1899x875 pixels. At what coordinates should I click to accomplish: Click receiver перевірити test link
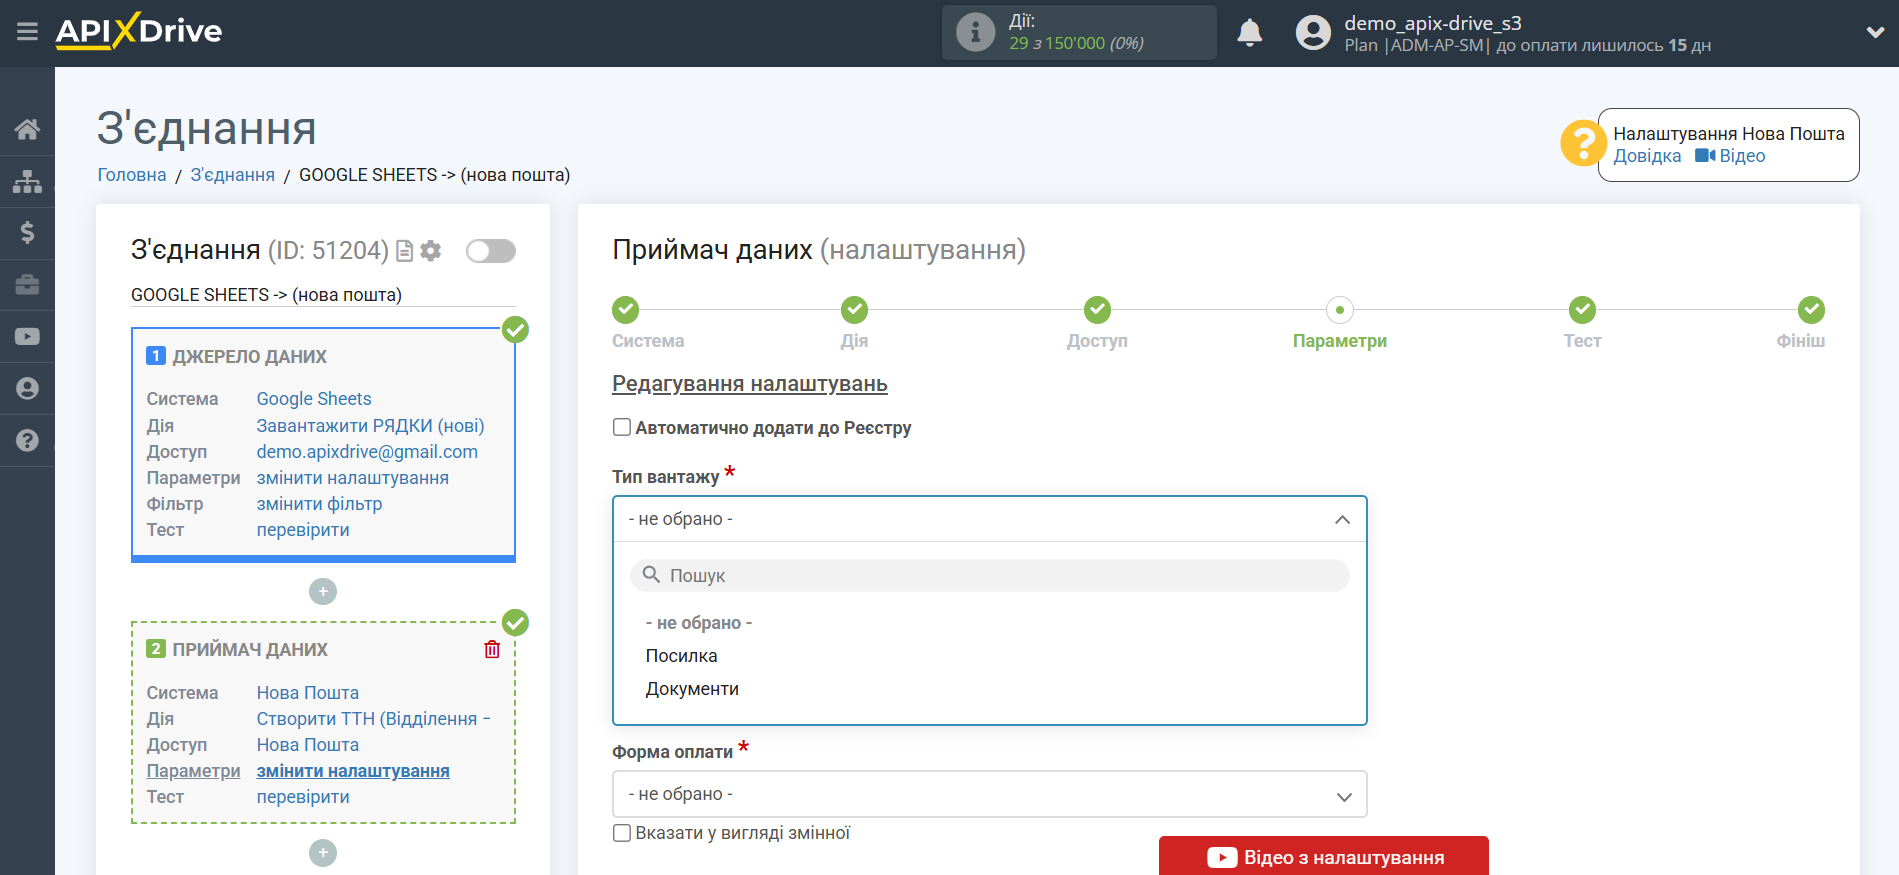pyautogui.click(x=303, y=797)
